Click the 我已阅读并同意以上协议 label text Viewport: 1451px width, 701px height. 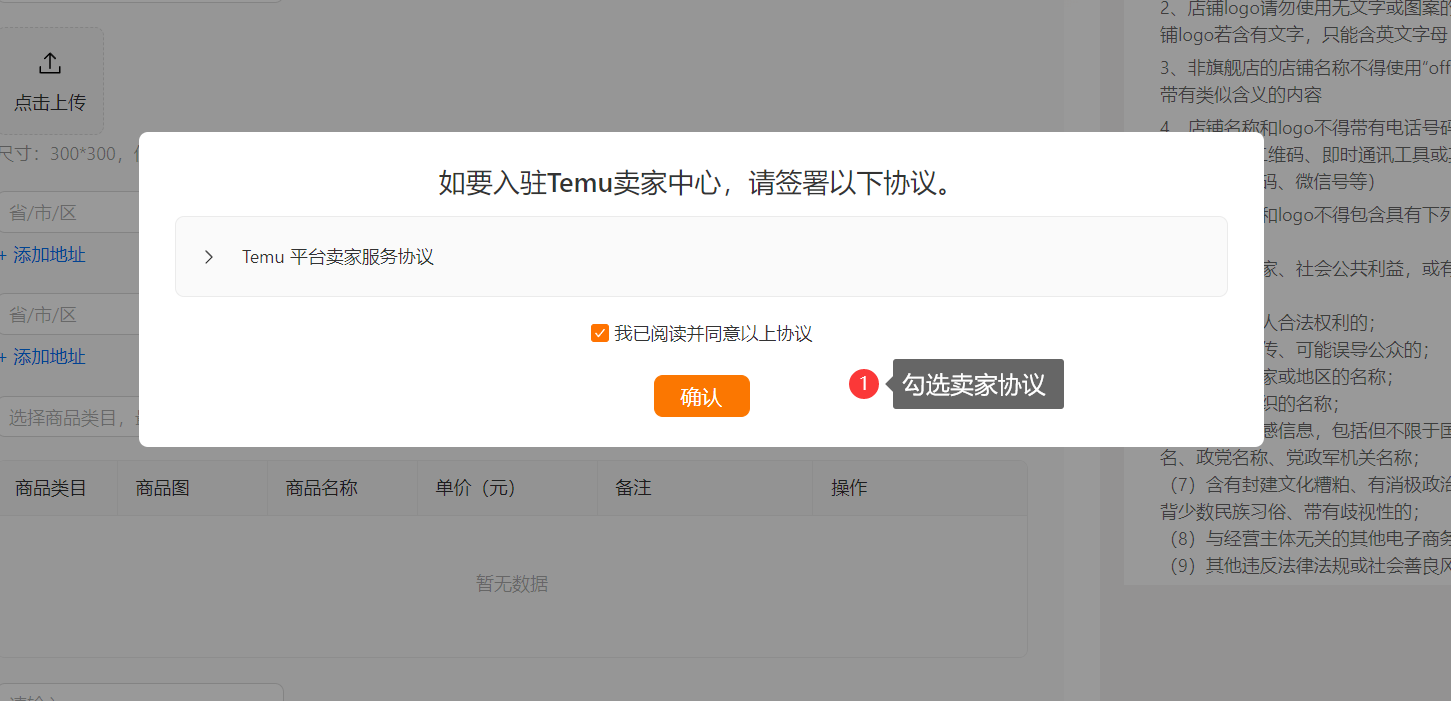tap(713, 334)
